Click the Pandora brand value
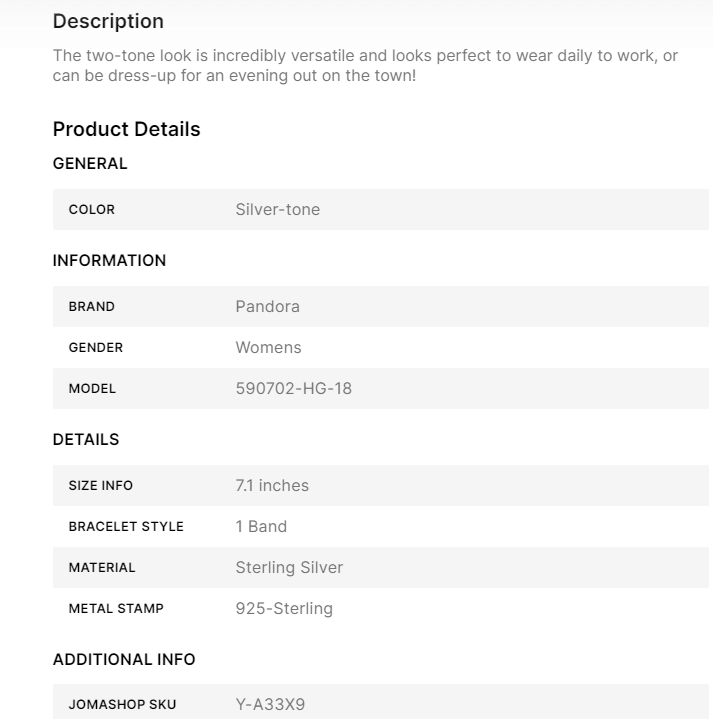Viewport: 713px width, 719px height. 267,307
